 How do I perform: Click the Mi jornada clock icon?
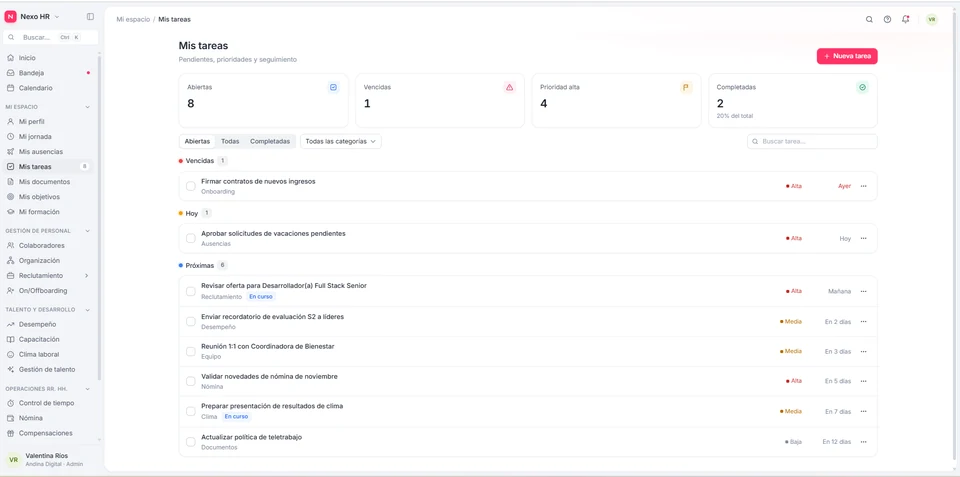[10, 137]
